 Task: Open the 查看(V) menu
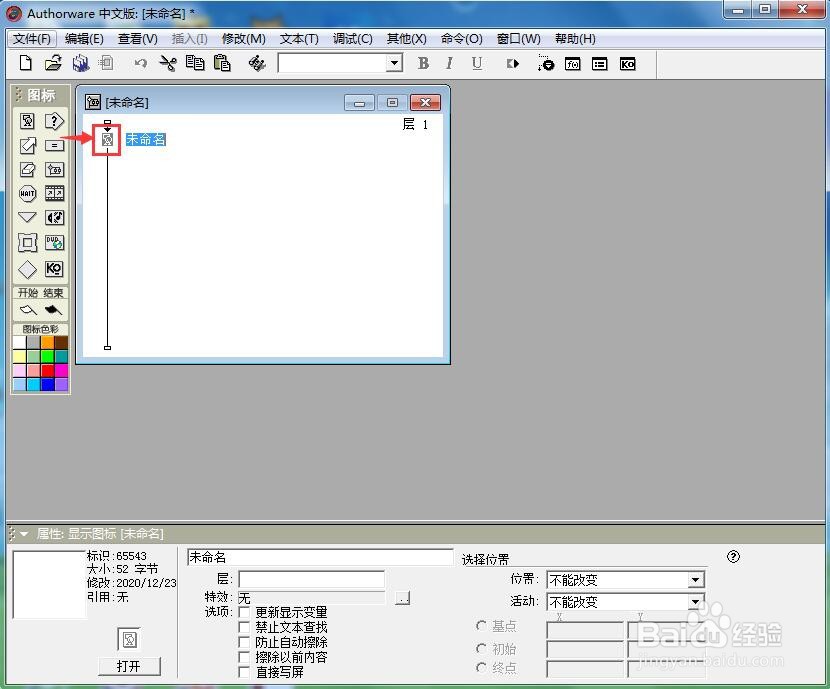point(138,39)
